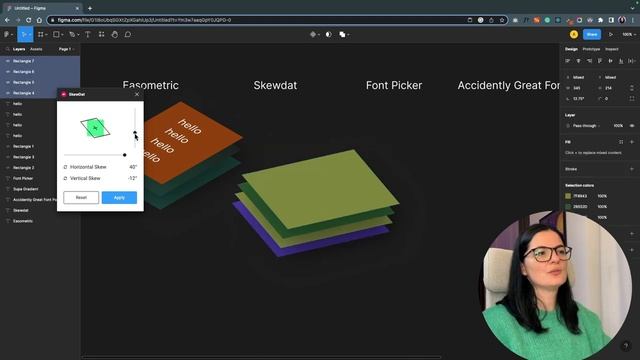The image size is (640, 360).
Task: Click the Vertical Skew value field
Action: coord(132,178)
